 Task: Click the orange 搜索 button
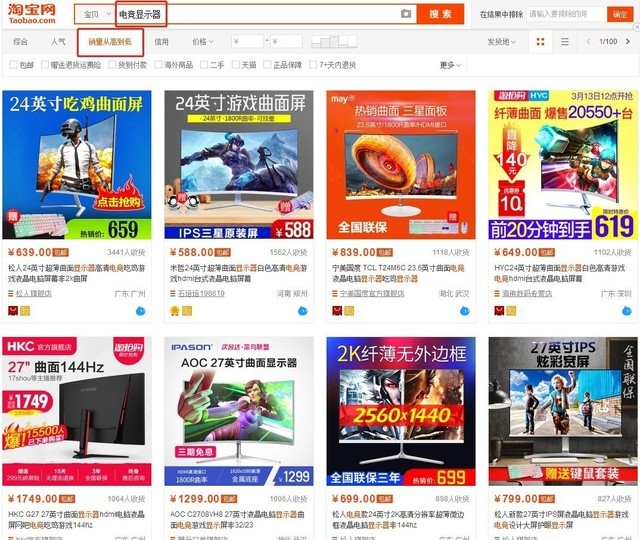440,14
